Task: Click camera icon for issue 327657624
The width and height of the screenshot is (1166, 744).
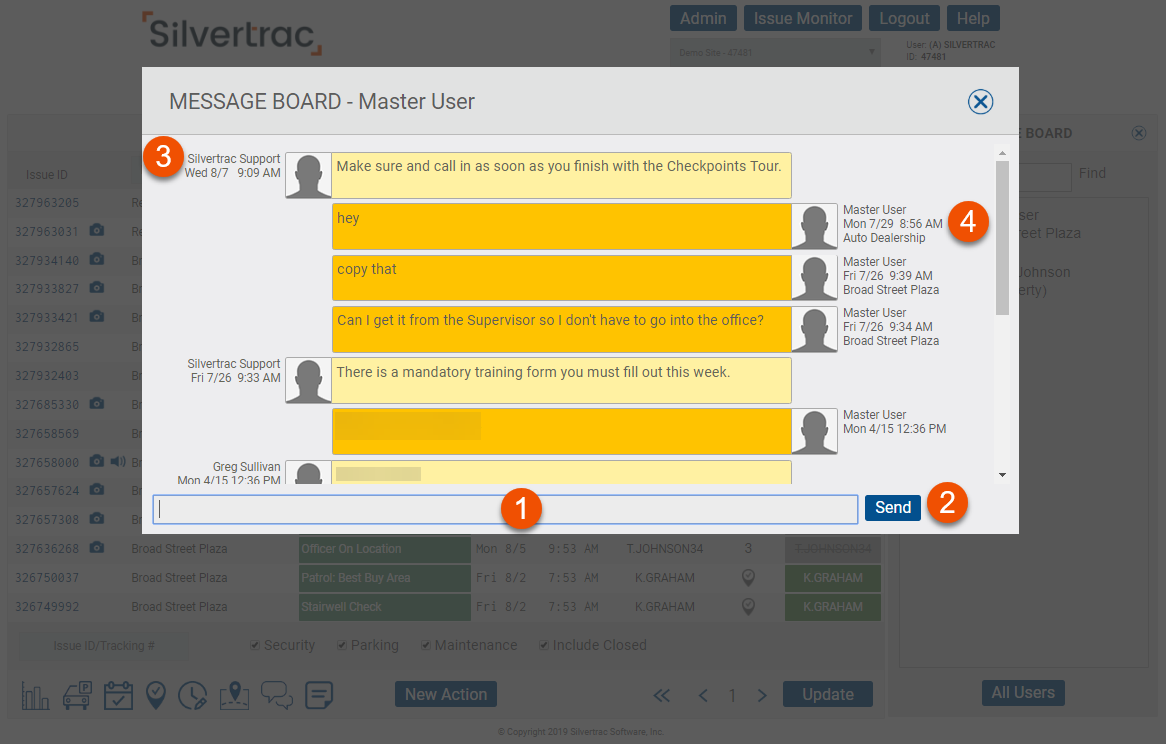Action: (97, 490)
